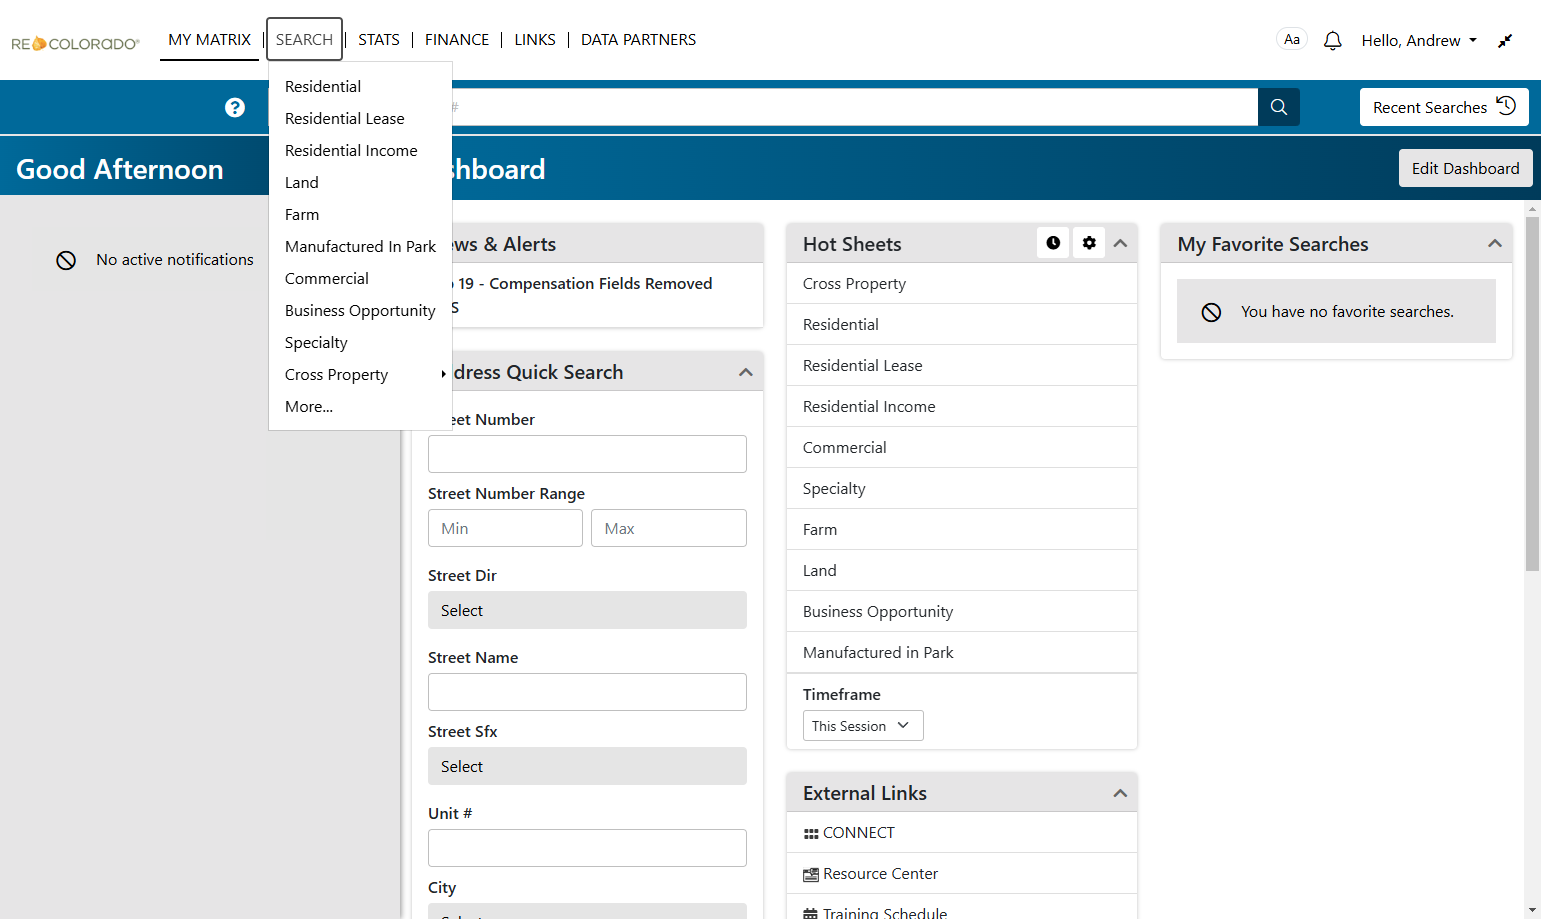Open the help question mark icon
The height and width of the screenshot is (919, 1541).
click(235, 107)
